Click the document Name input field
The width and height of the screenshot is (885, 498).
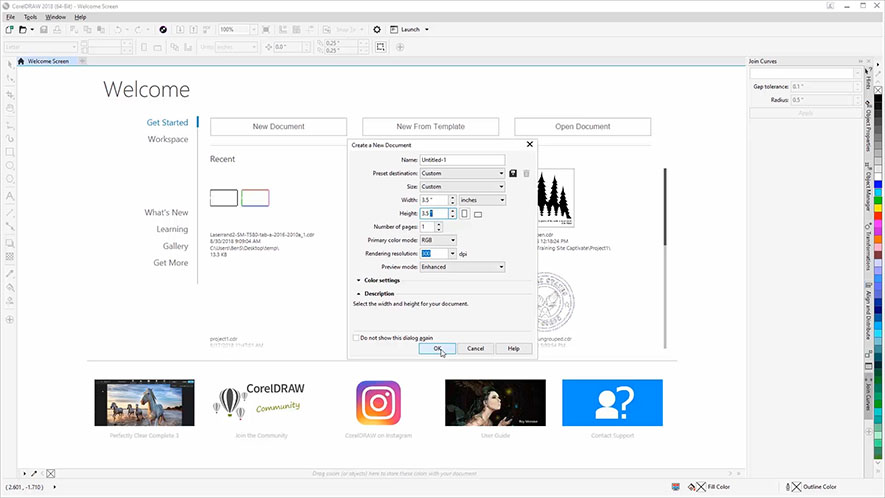(x=462, y=160)
